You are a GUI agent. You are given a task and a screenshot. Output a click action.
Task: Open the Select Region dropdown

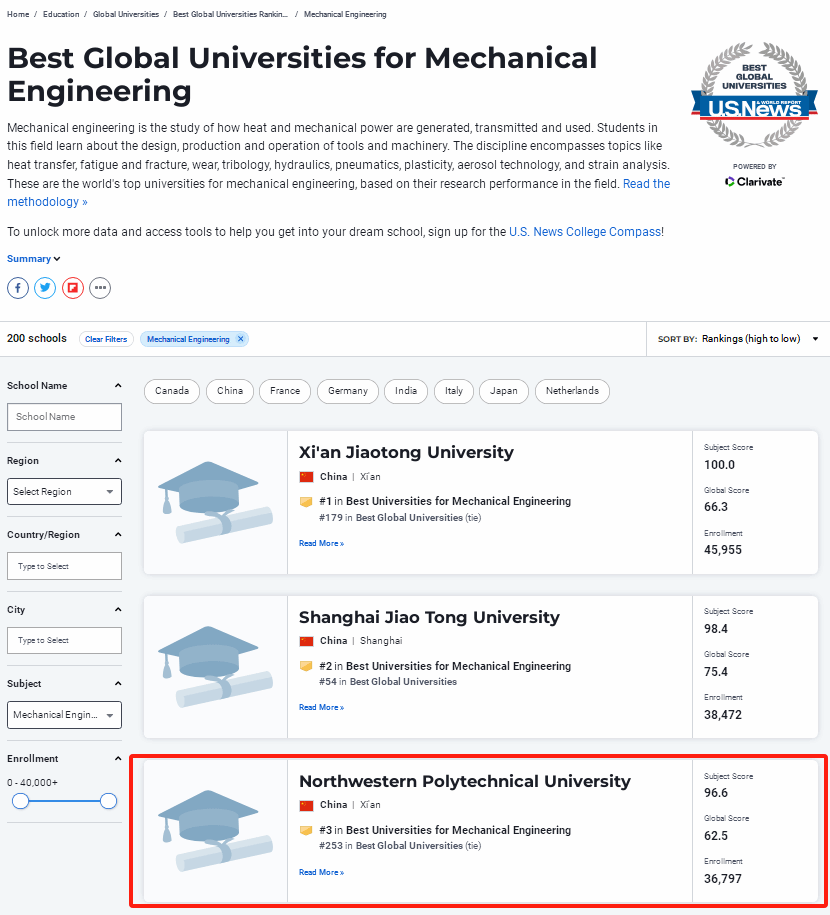pos(64,491)
